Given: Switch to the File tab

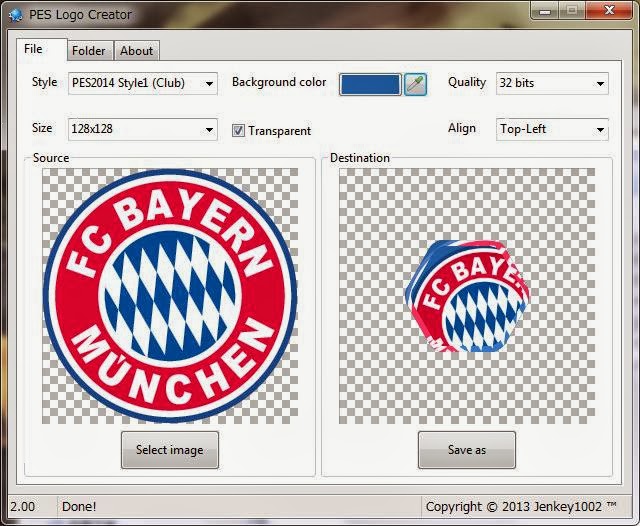Looking at the screenshot, I should click(42, 50).
